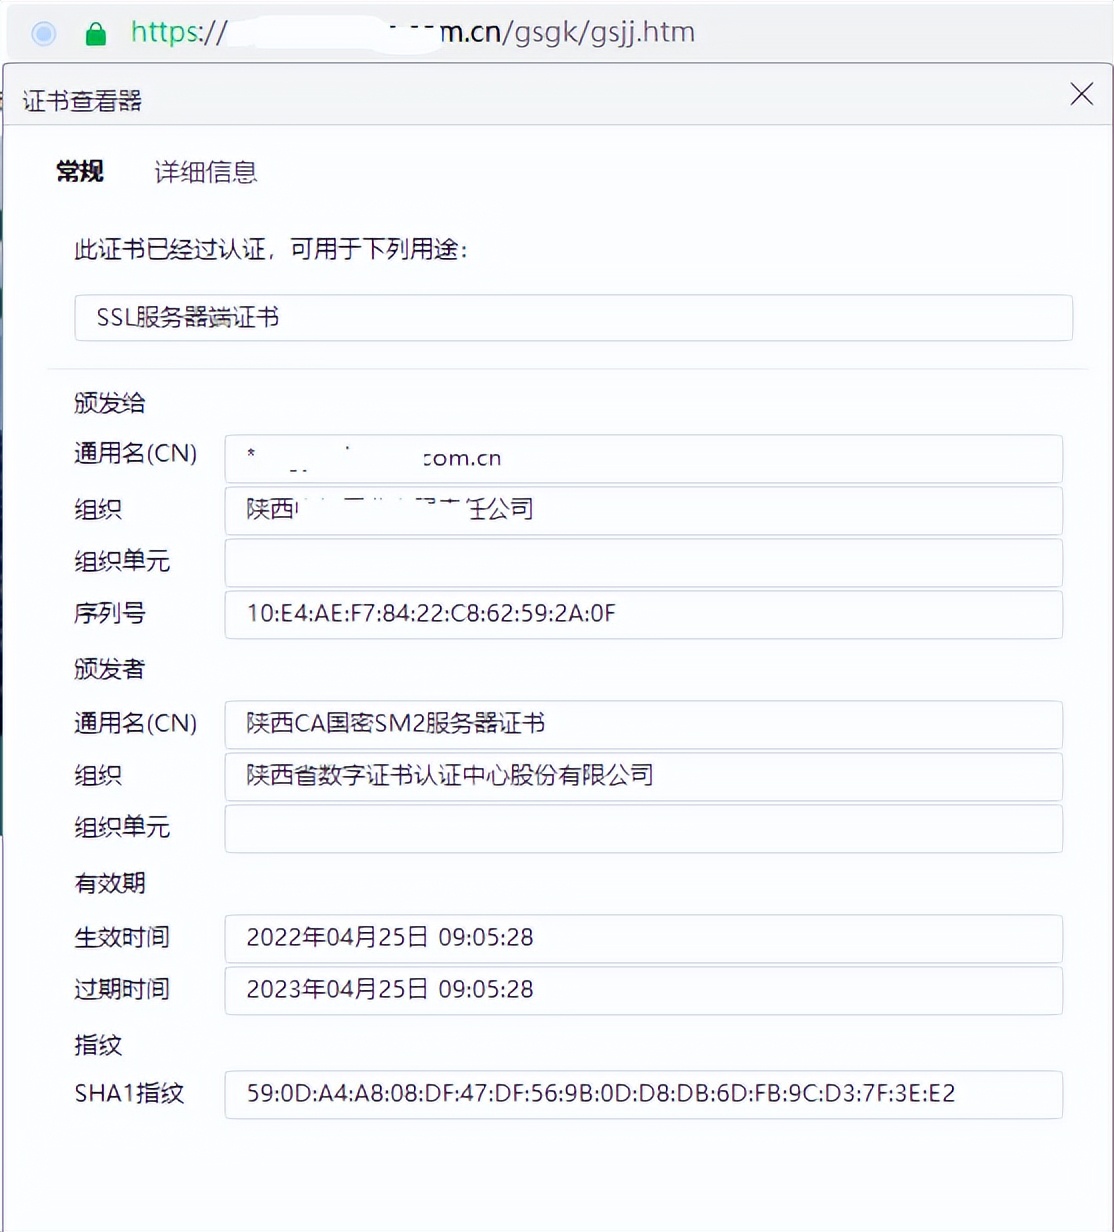The width and height of the screenshot is (1114, 1232).
Task: Click the issuer organization field 陕西省数字证书认证中心股份有限公司
Action: coord(644,777)
